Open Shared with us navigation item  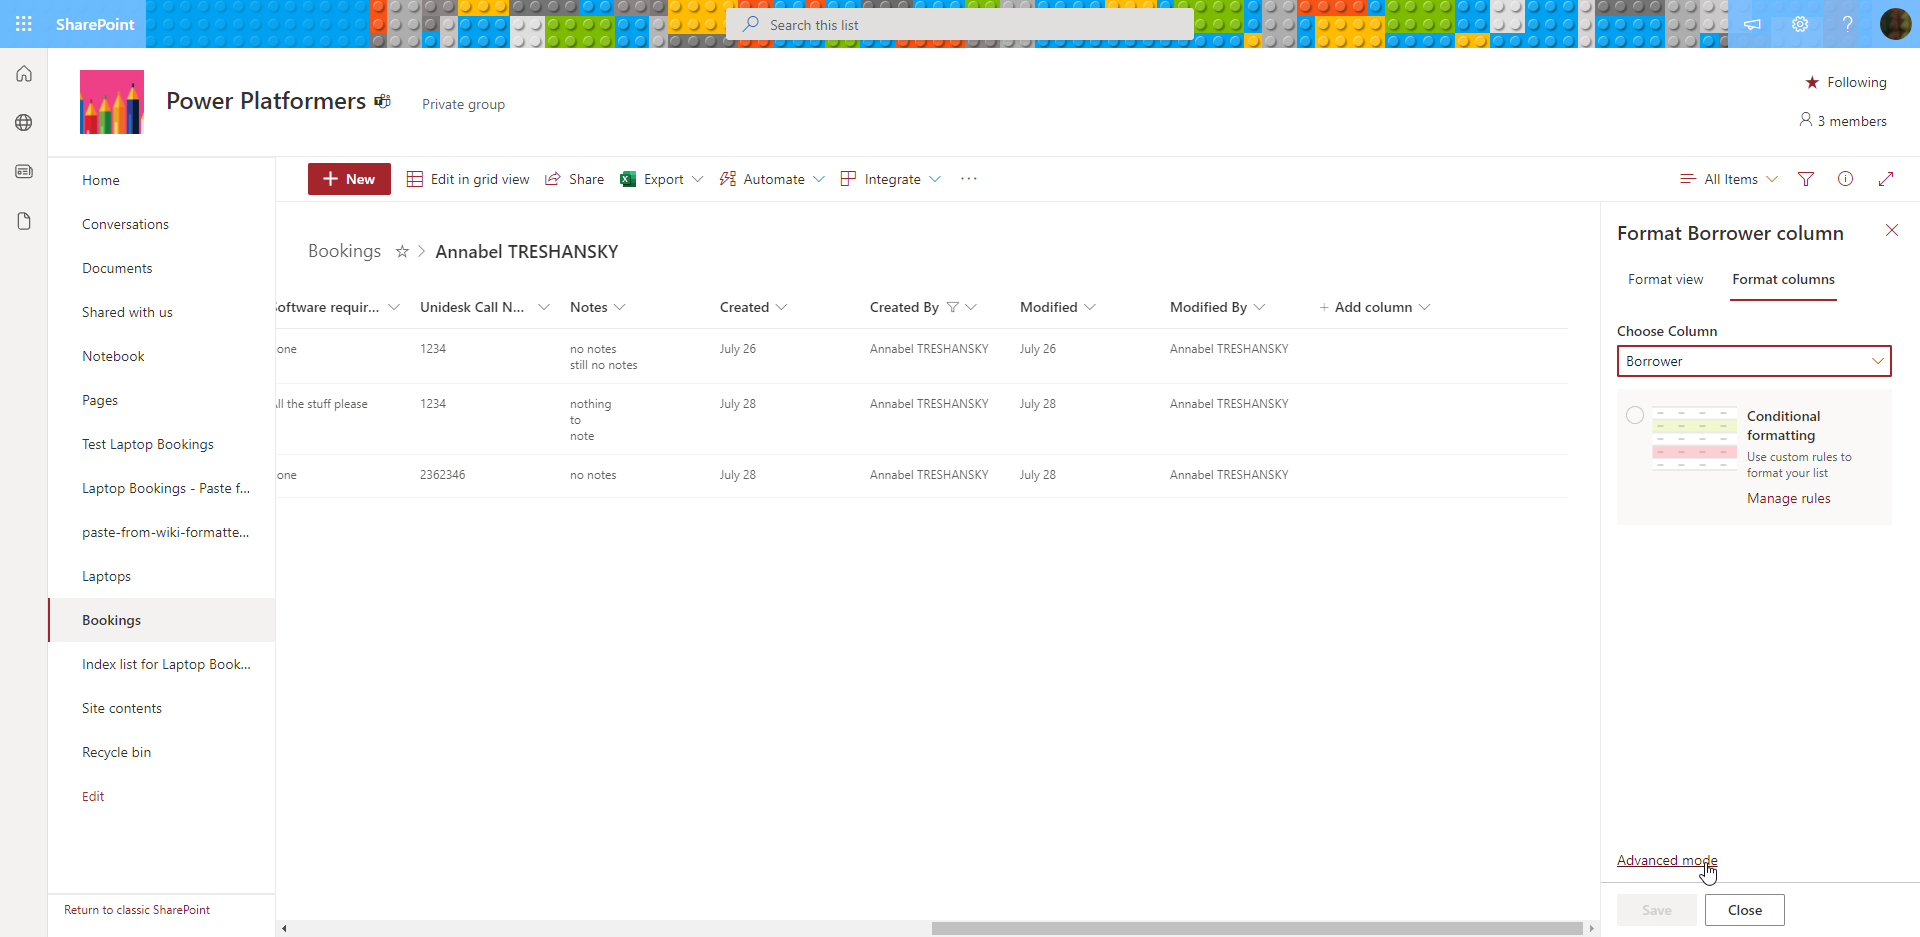coord(127,312)
